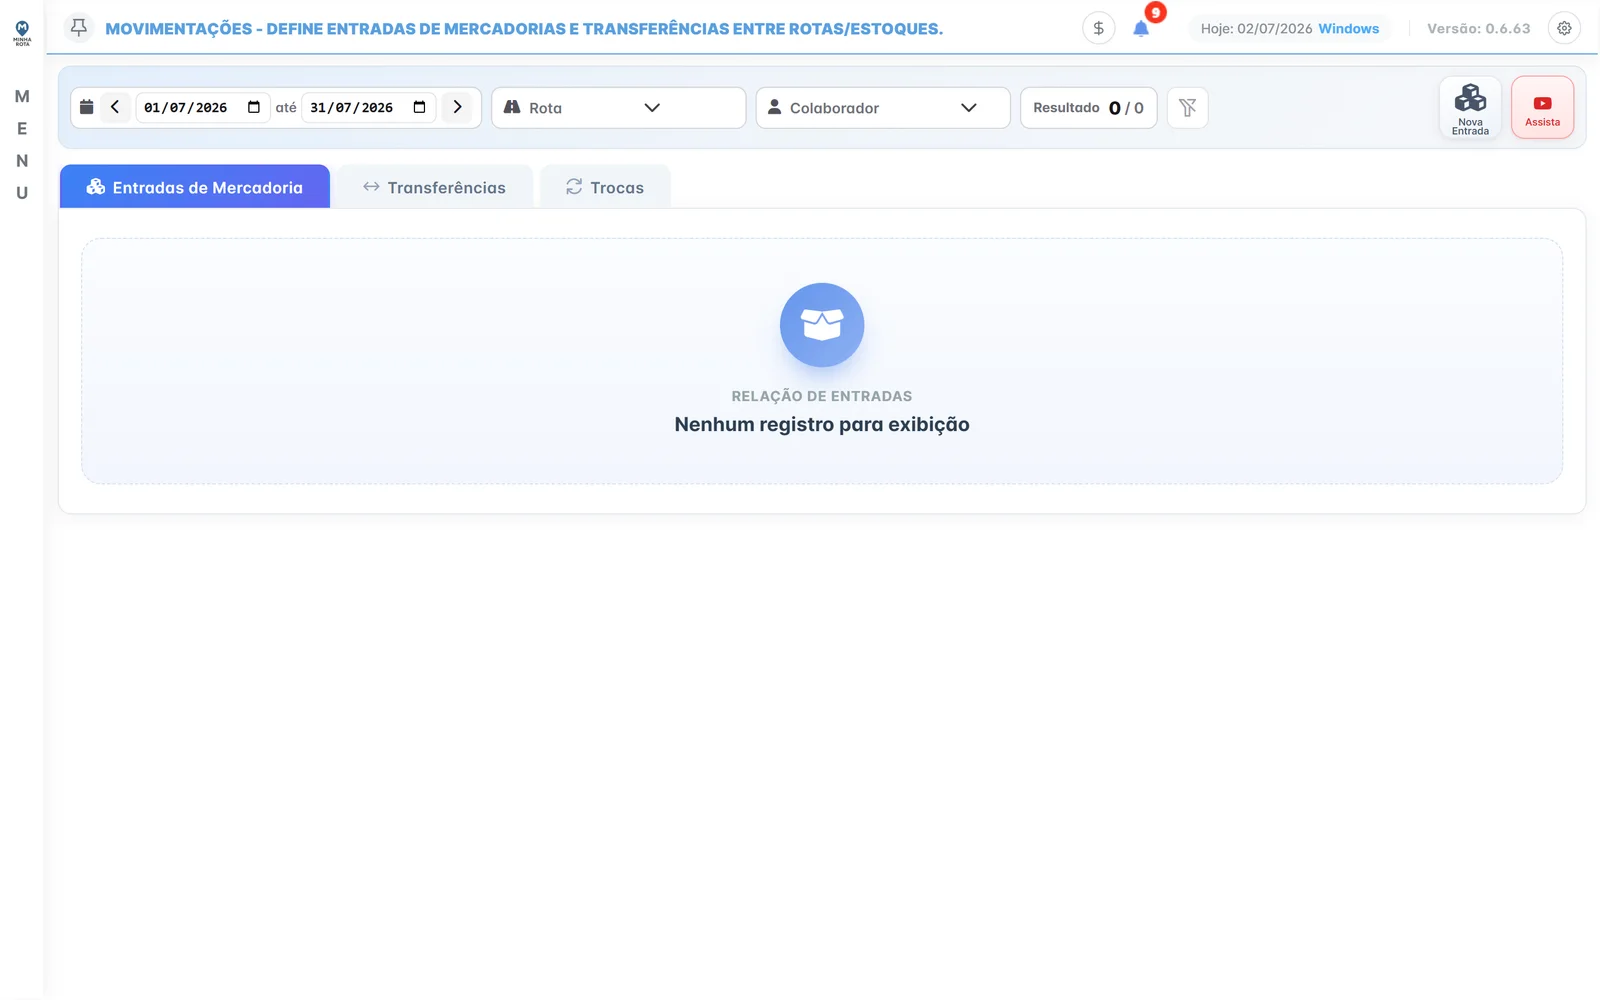The height and width of the screenshot is (1000, 1600).
Task: Open date picker for start date 01/07/2026
Action: (x=254, y=107)
